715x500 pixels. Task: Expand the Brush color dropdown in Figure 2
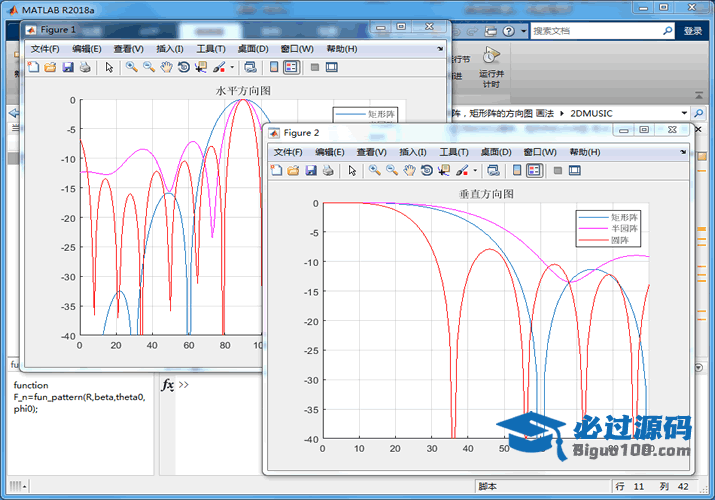(475, 171)
